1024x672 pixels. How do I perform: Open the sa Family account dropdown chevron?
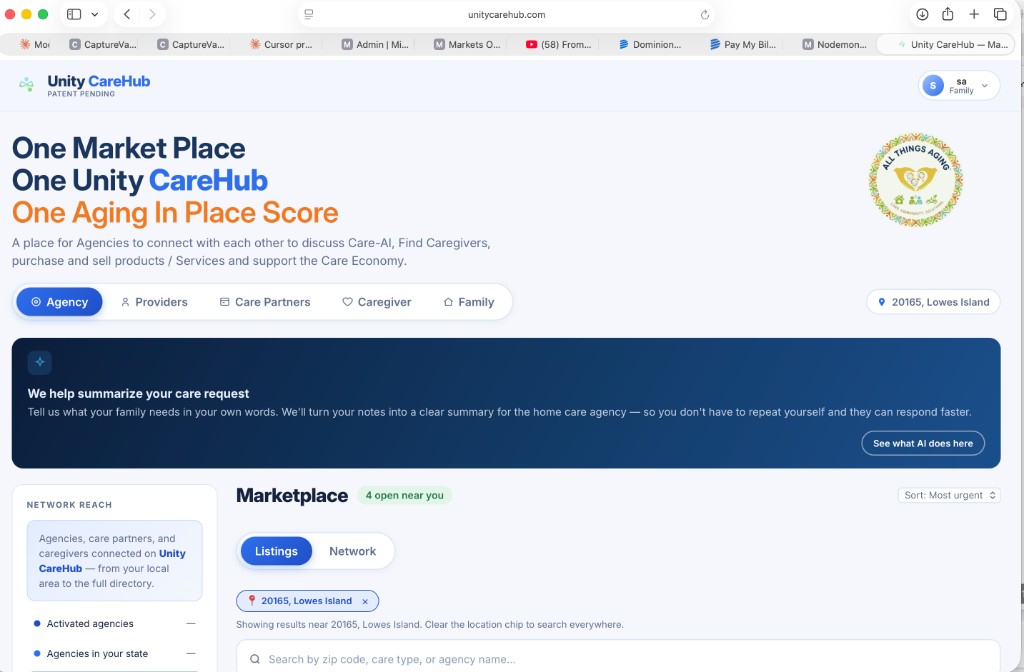click(x=985, y=86)
